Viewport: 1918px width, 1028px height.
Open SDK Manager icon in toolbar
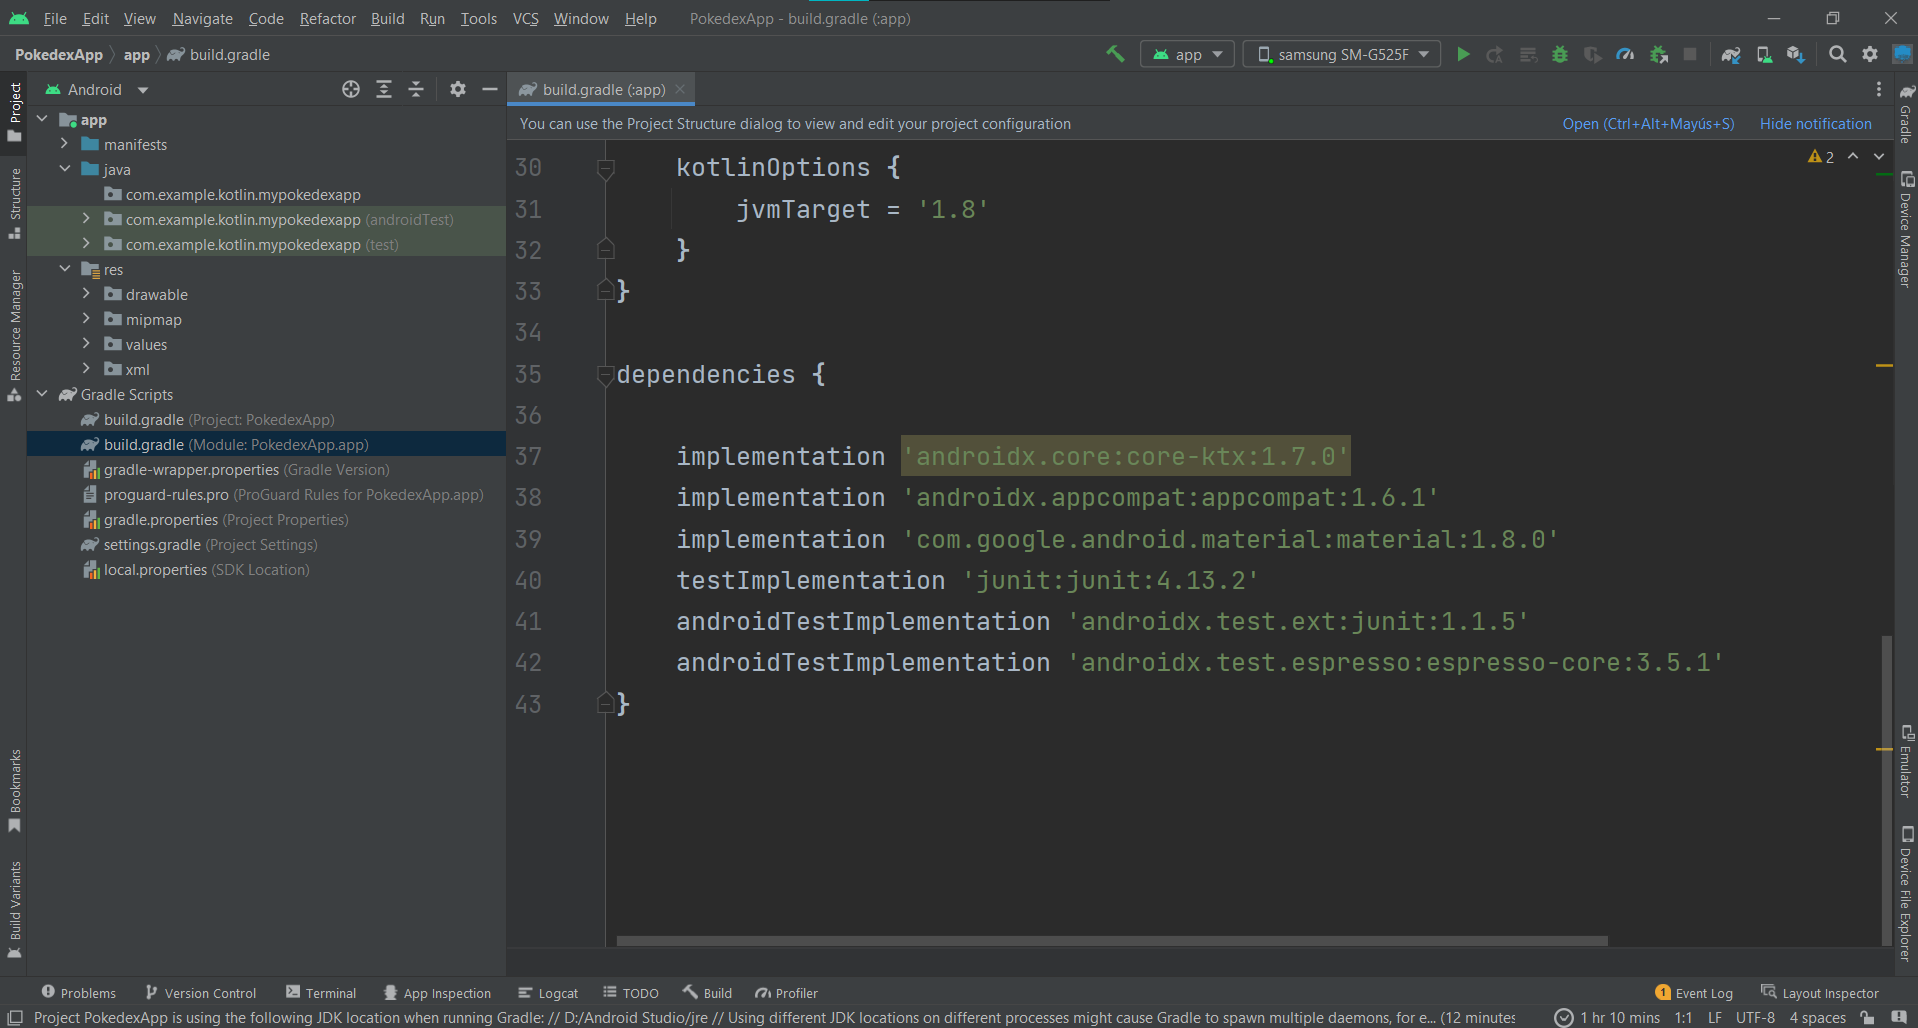tap(1796, 55)
